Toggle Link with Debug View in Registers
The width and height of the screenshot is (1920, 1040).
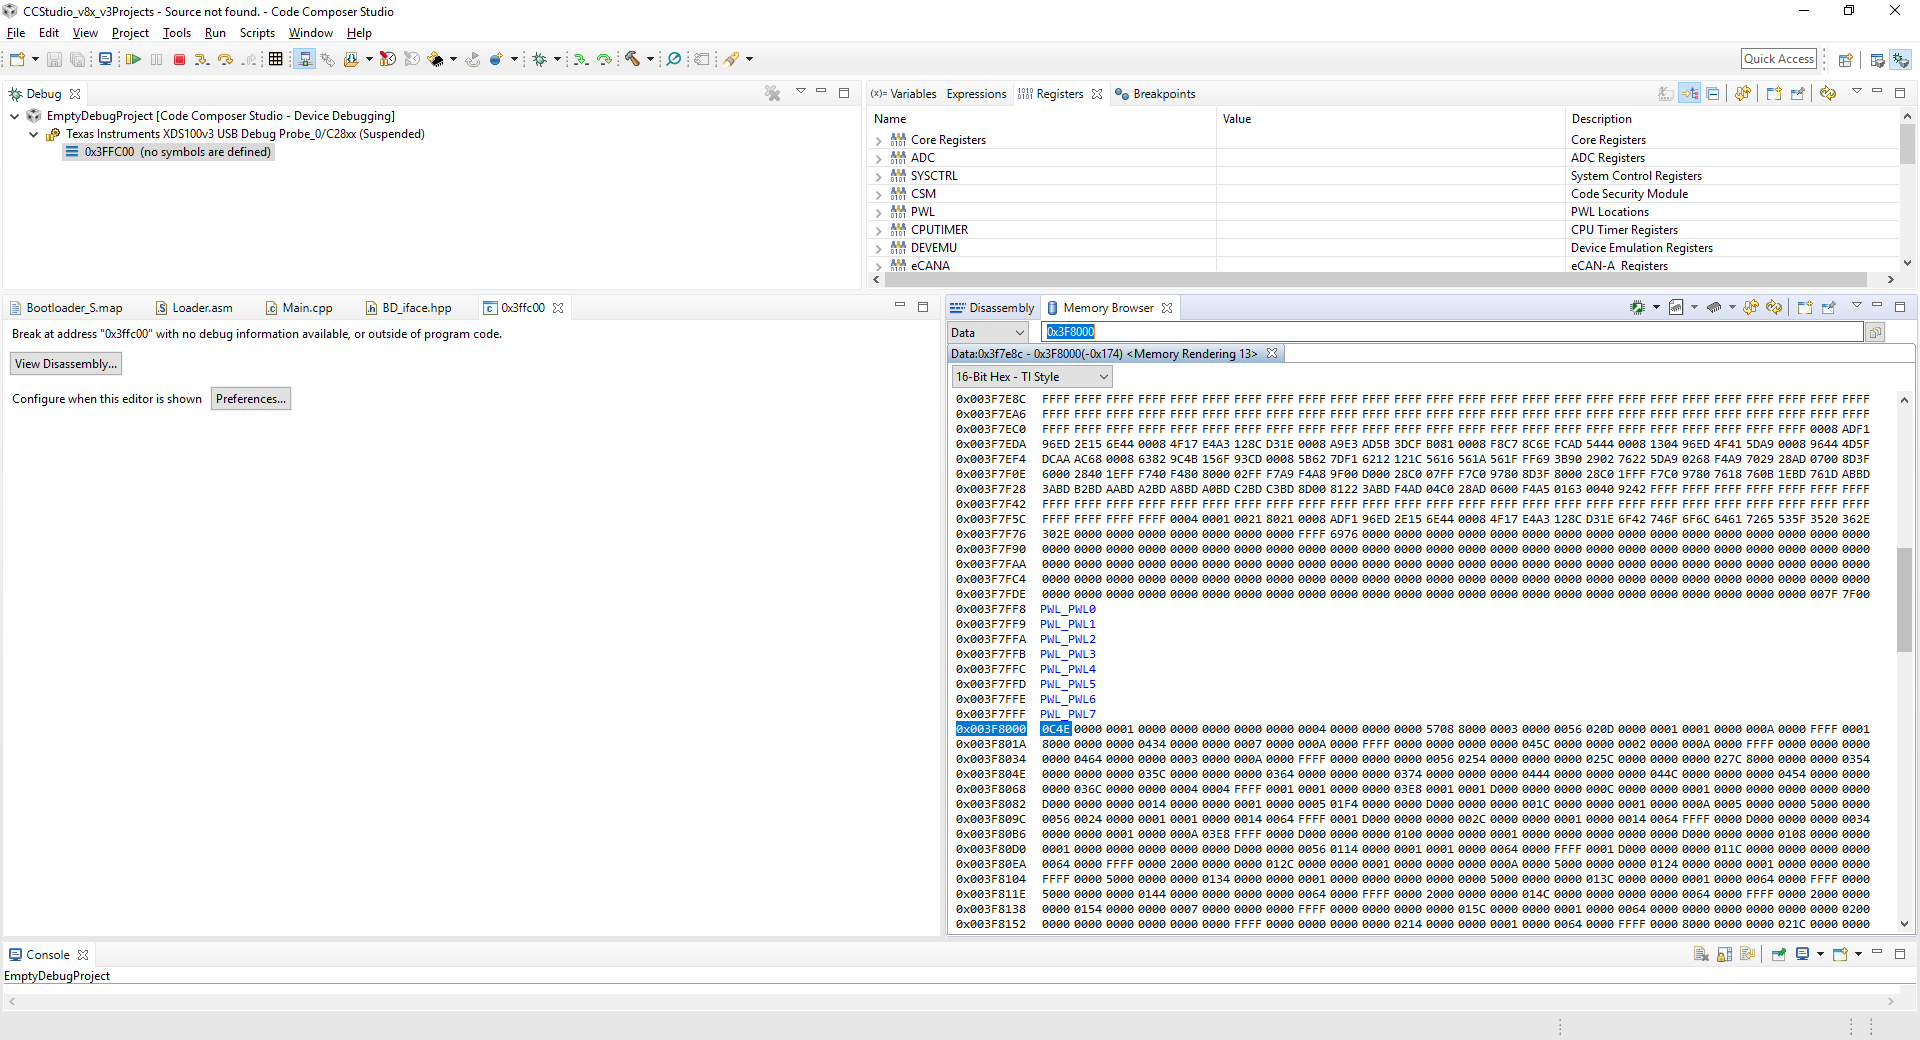[1691, 93]
